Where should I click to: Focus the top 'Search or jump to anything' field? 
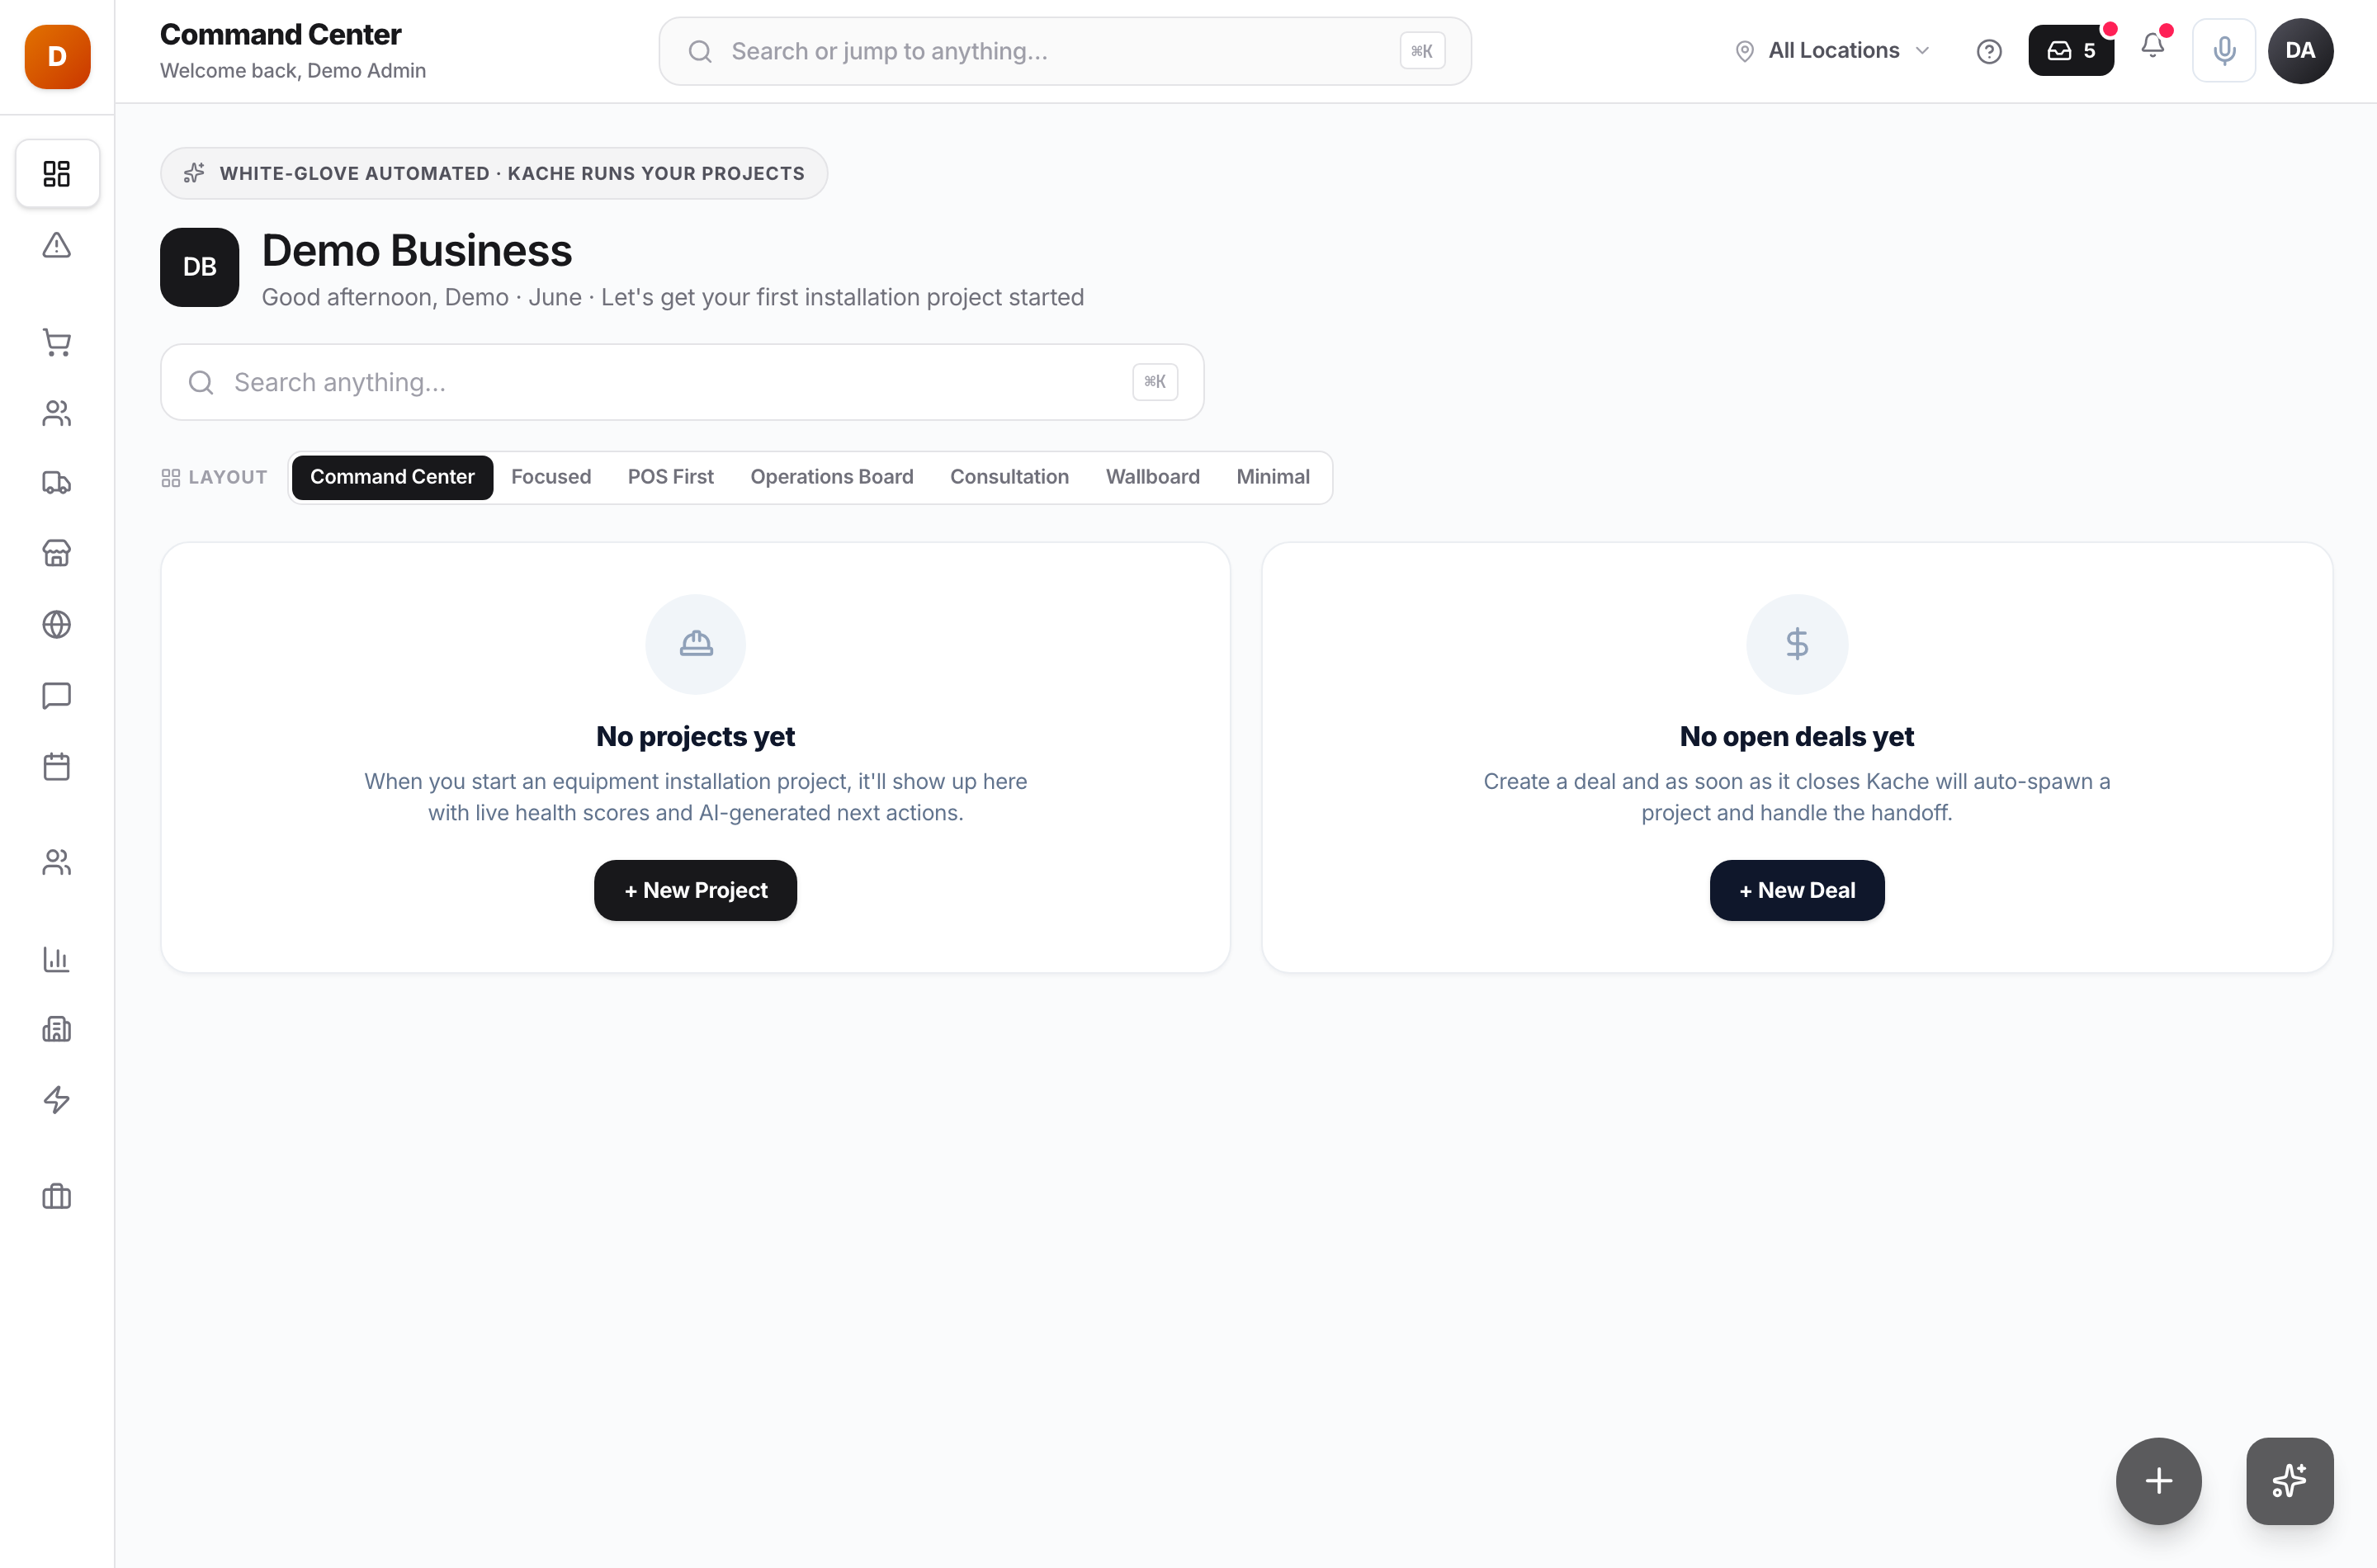pyautogui.click(x=1065, y=51)
